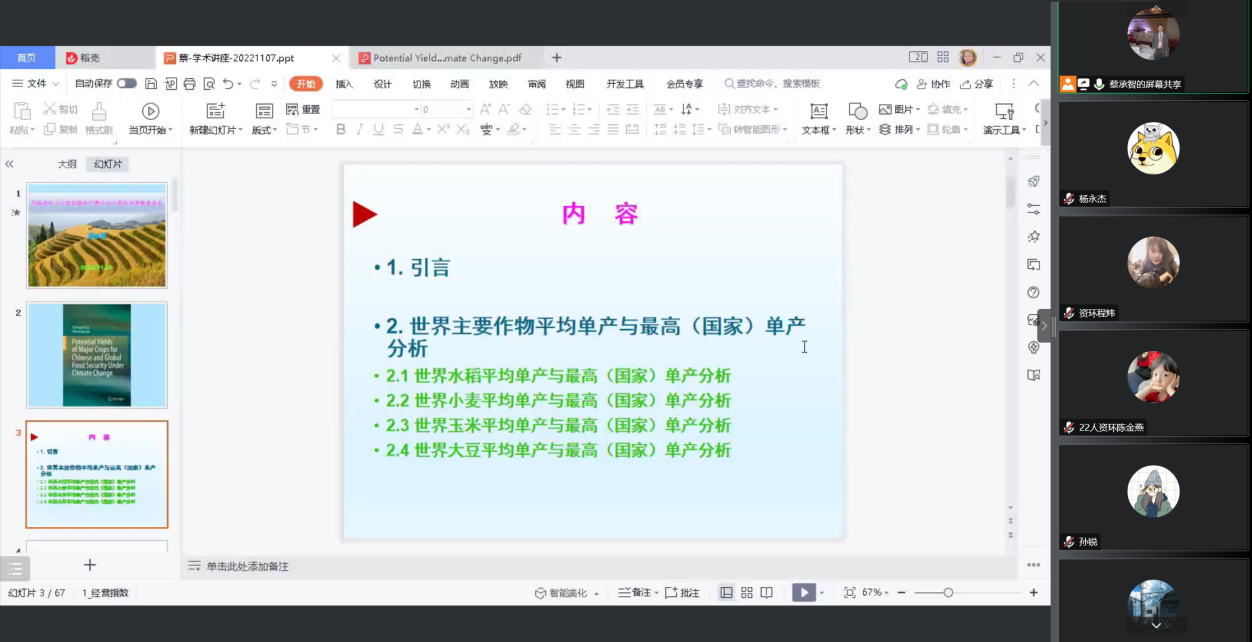Viewport: 1252px width, 642px height.
Task: Adjust the zoom slider in status bar
Action: pyautogui.click(x=948, y=593)
